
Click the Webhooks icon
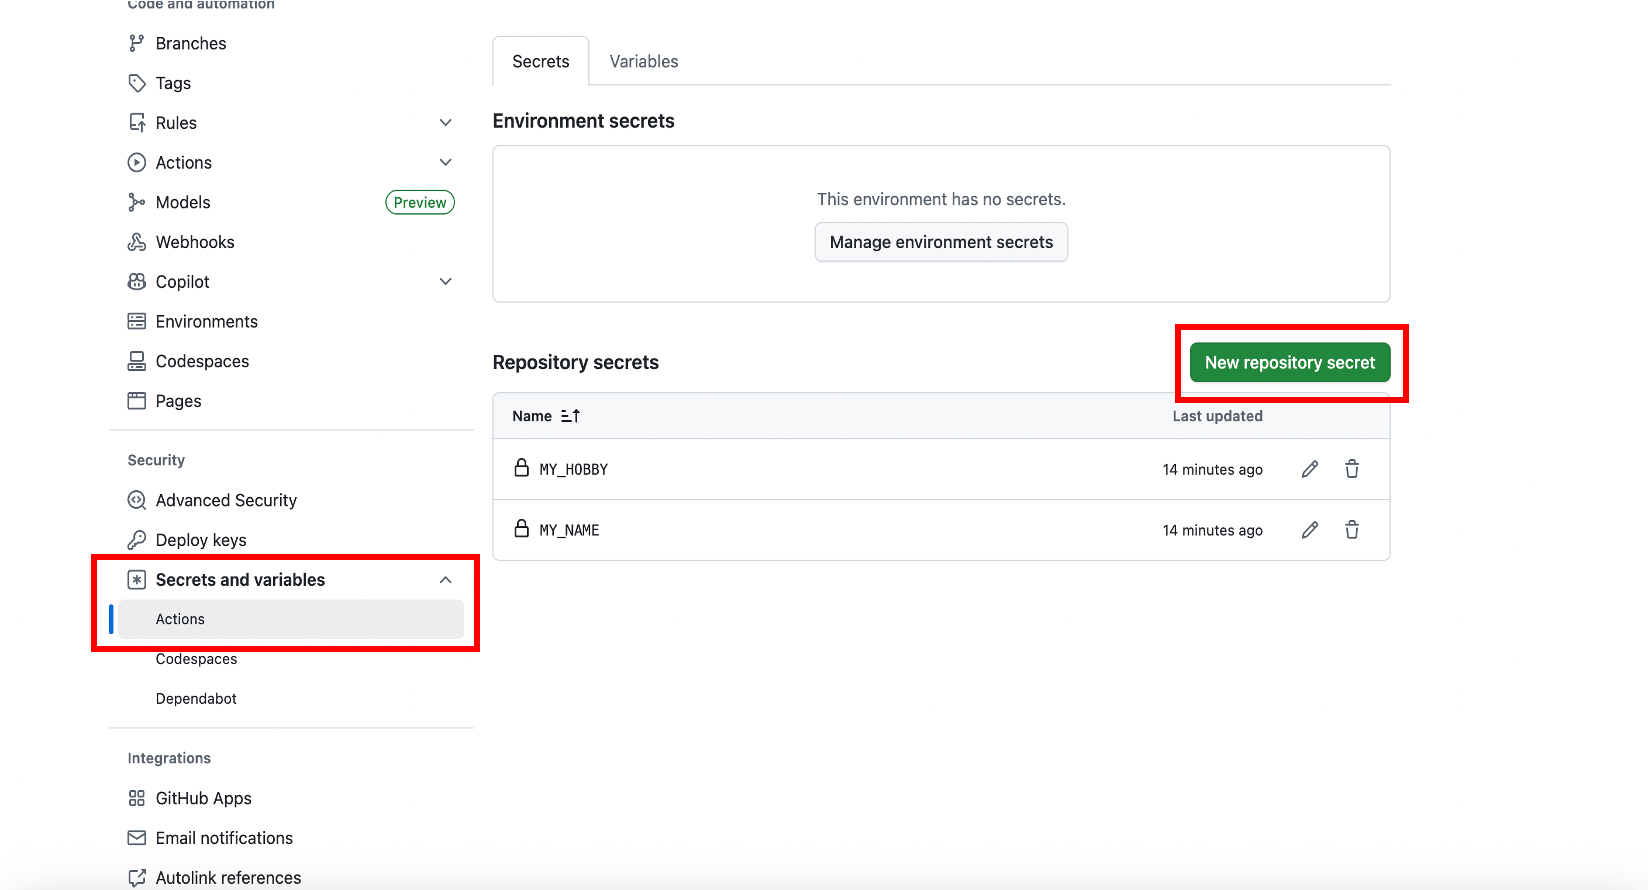point(137,242)
